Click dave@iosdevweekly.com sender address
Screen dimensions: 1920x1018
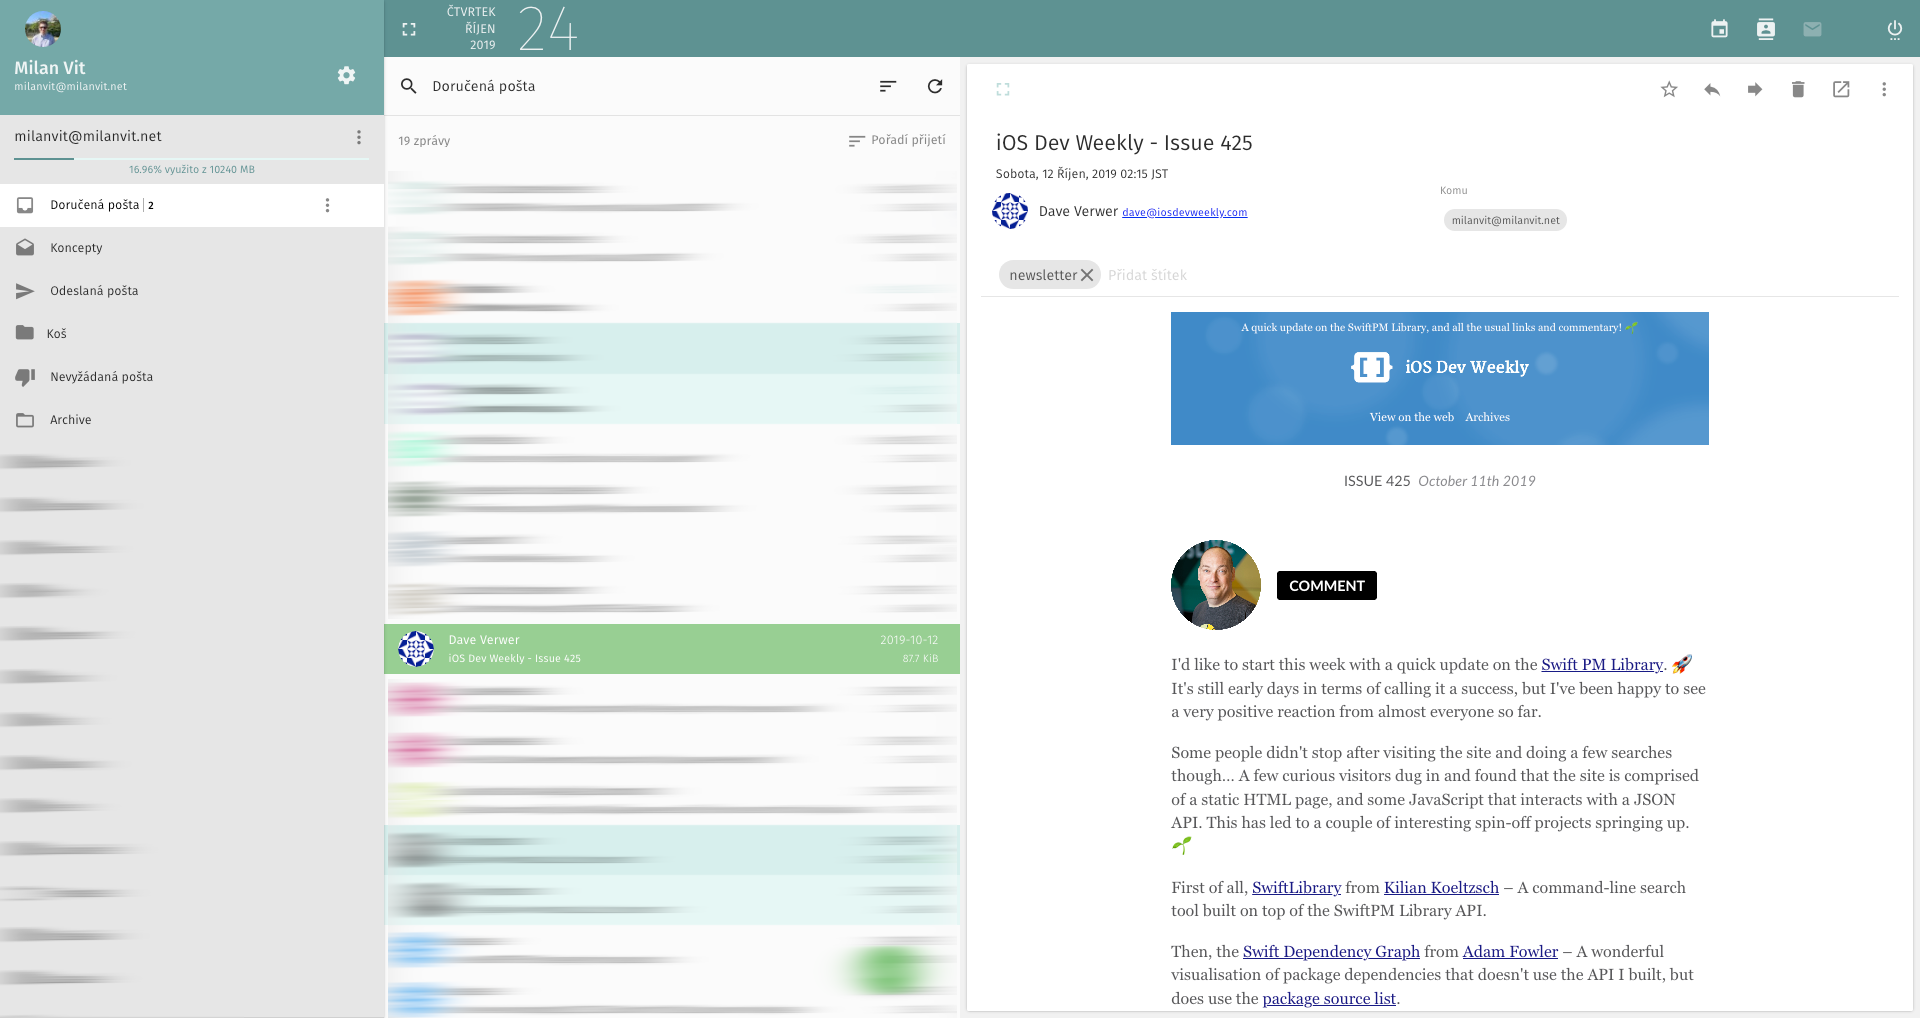(1184, 212)
